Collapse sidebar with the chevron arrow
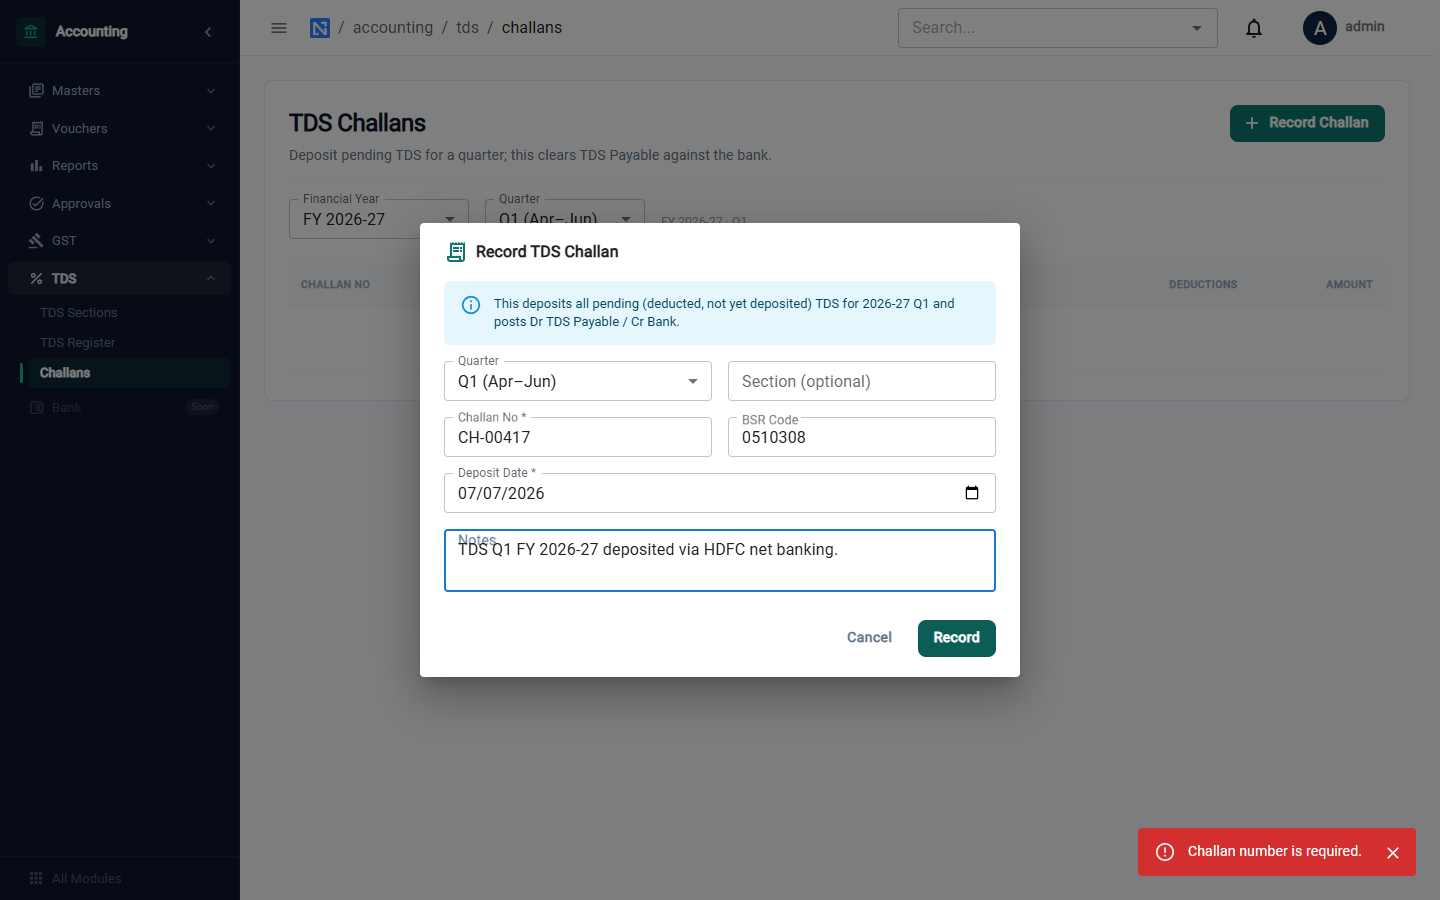 tap(208, 32)
